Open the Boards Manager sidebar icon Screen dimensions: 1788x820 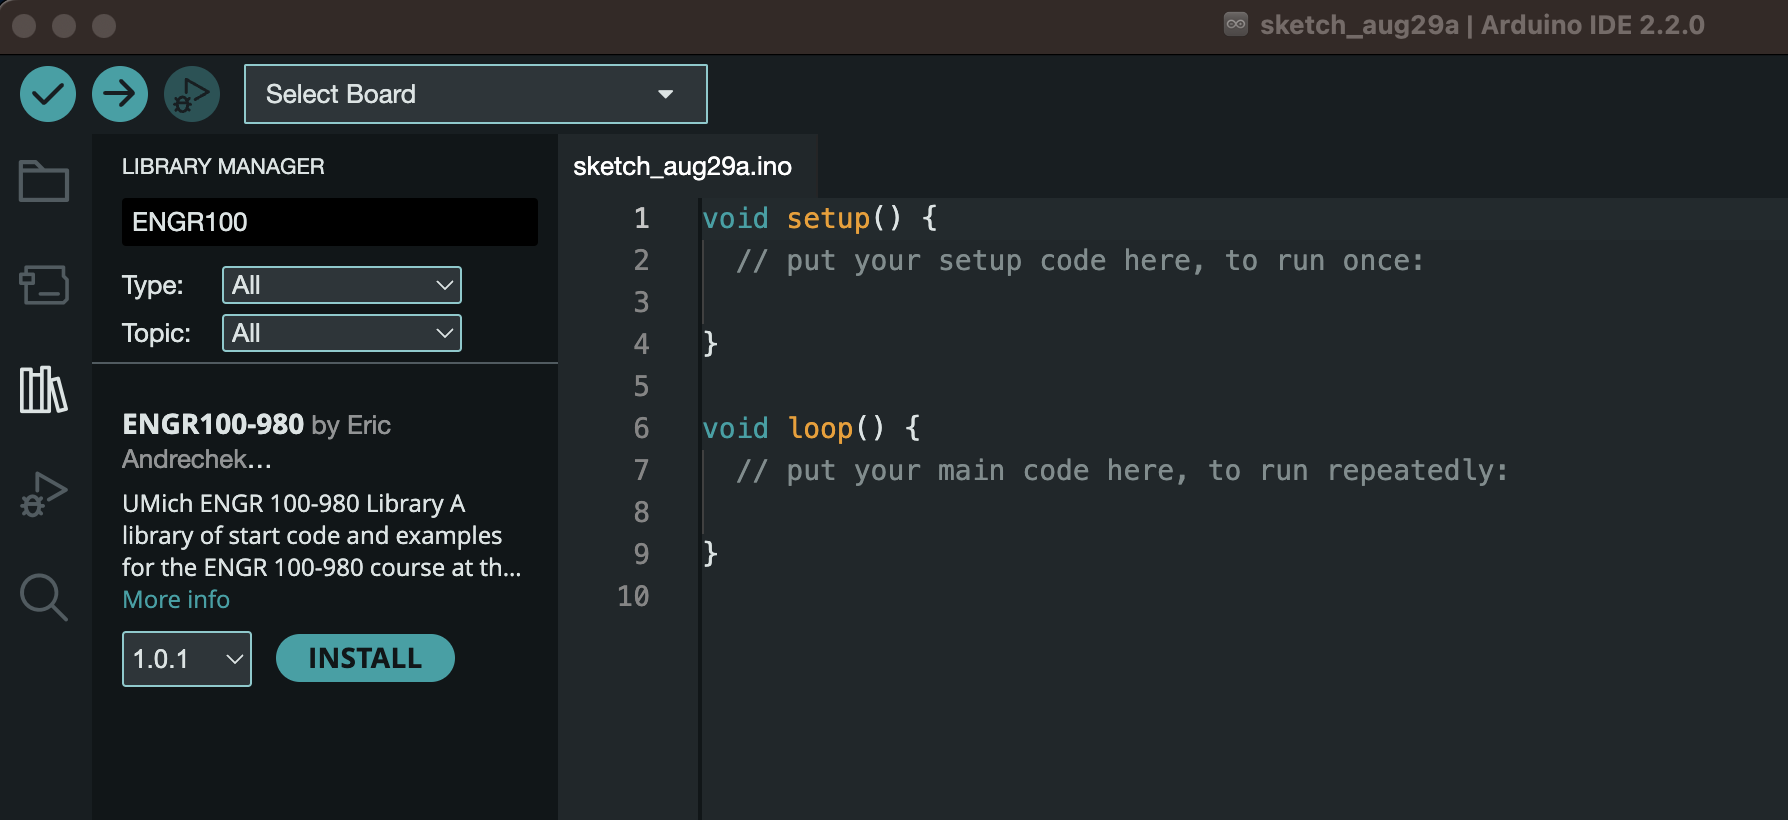44,285
